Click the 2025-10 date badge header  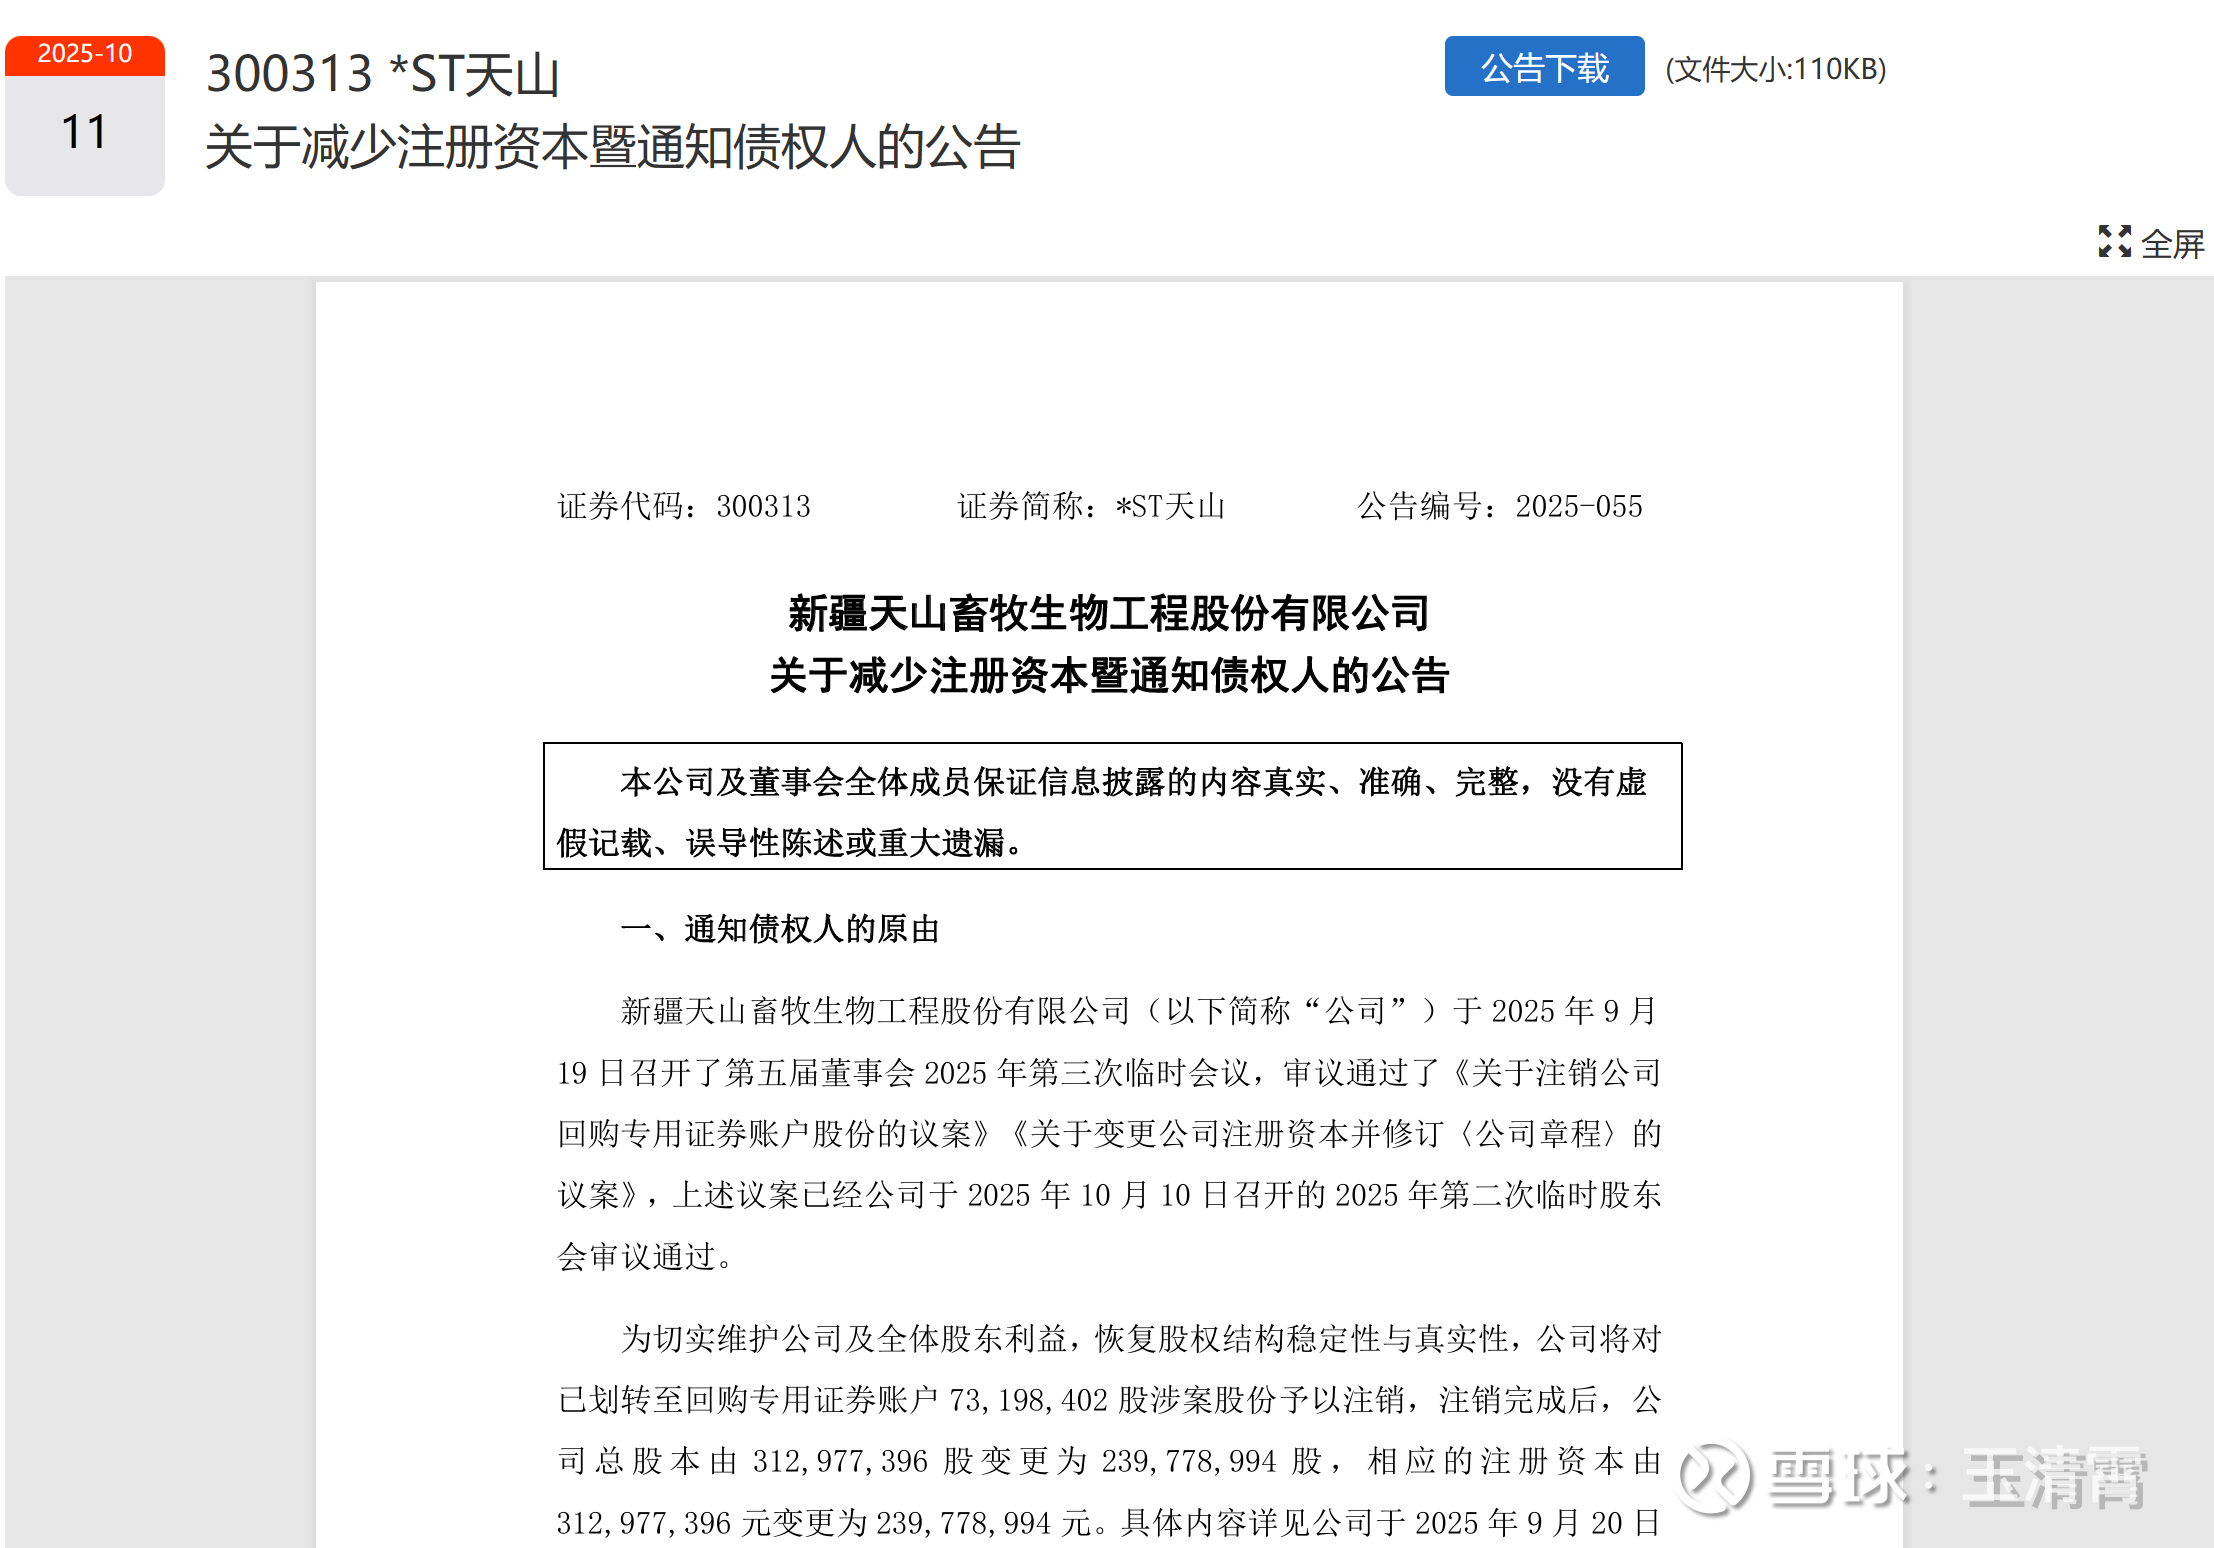85,54
